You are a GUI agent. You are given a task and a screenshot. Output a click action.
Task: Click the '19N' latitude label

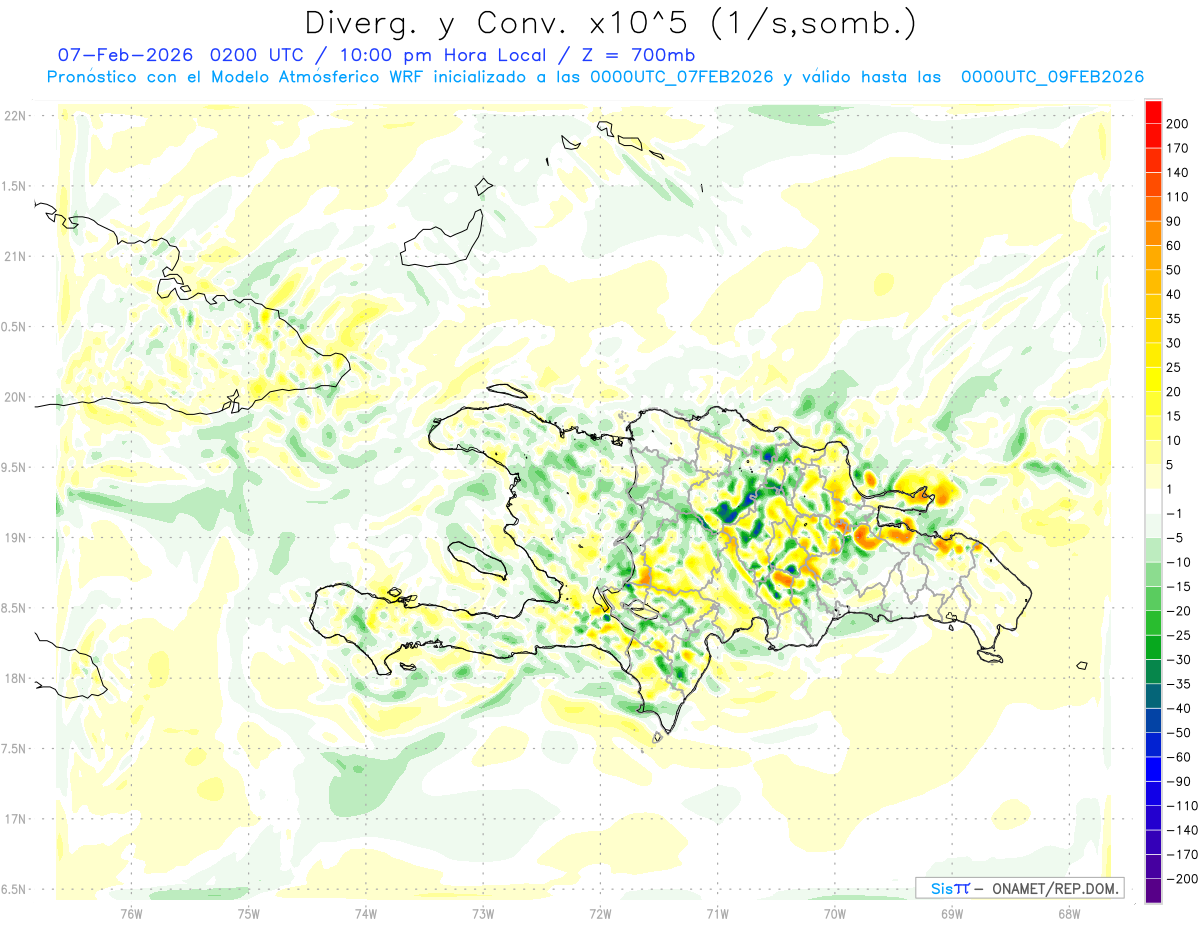(x=14, y=537)
